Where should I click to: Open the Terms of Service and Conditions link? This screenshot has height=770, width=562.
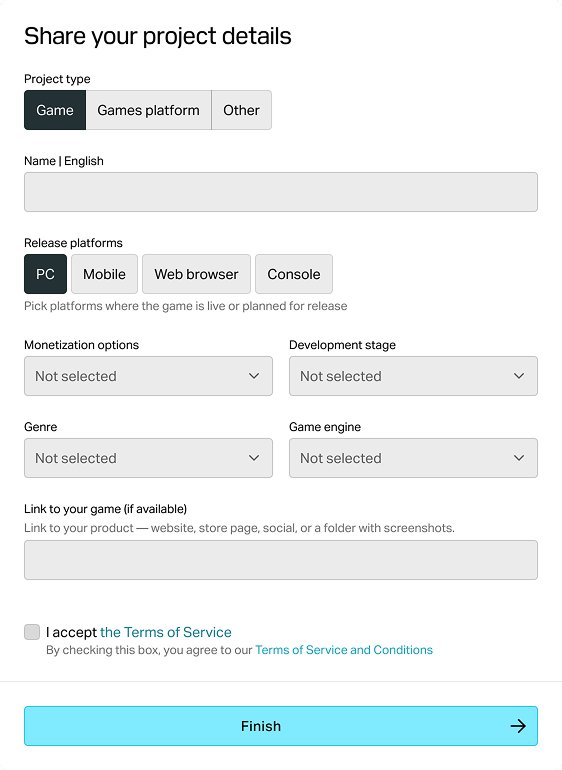[x=344, y=650]
